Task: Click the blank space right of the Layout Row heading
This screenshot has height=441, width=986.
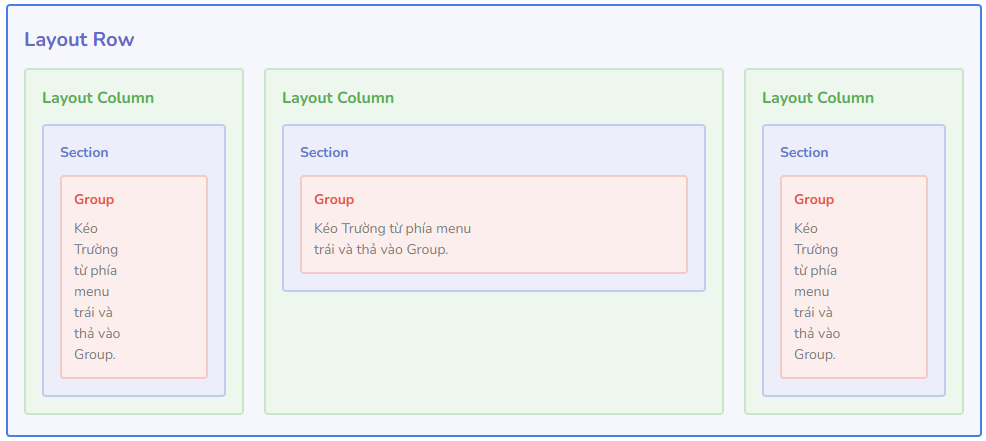Action: click(550, 40)
